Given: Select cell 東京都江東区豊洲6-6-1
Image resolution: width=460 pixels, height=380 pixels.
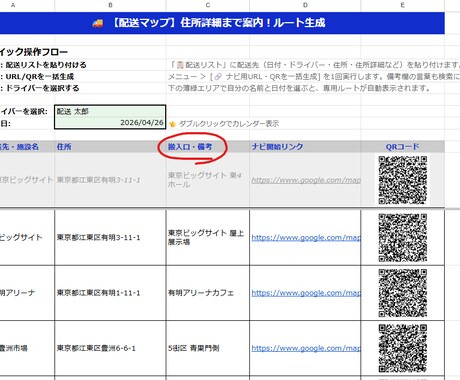Looking at the screenshot, I should 110,348.
